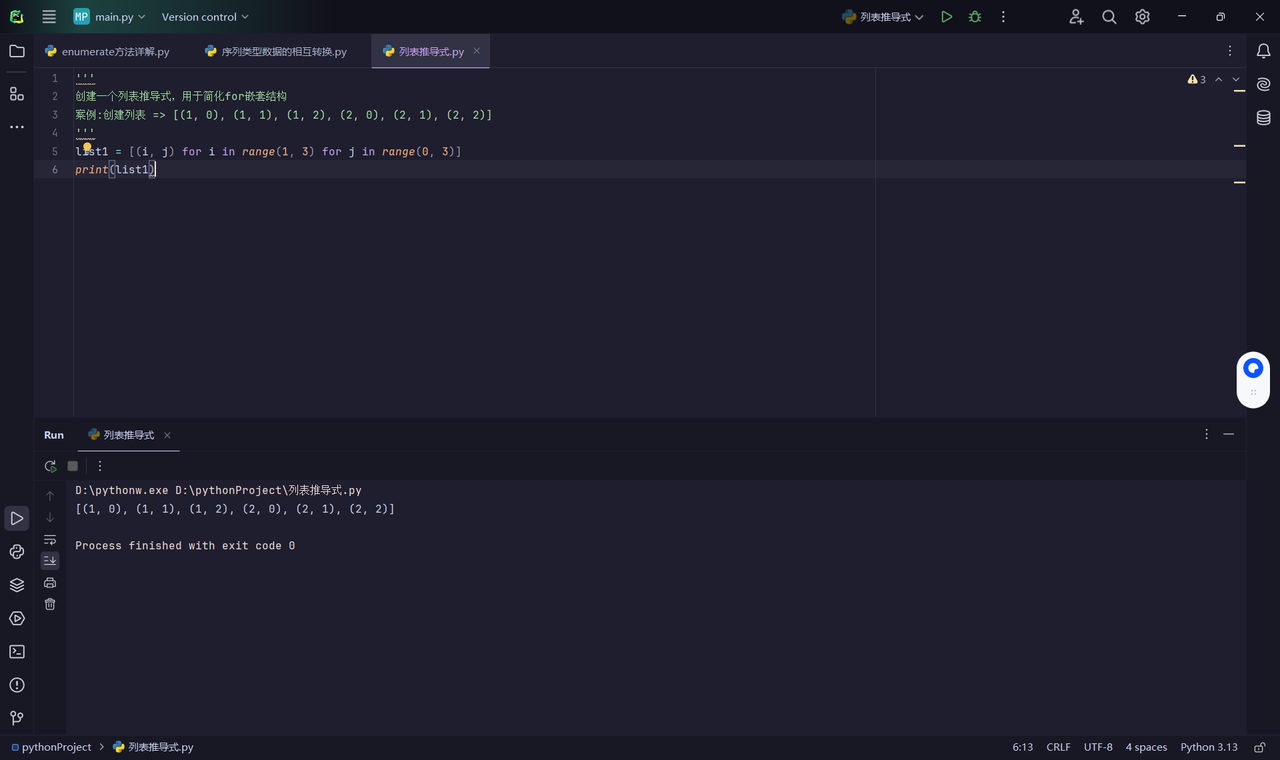The width and height of the screenshot is (1280, 760).
Task: Close the 列表推导式.py editor tab
Action: (x=477, y=51)
